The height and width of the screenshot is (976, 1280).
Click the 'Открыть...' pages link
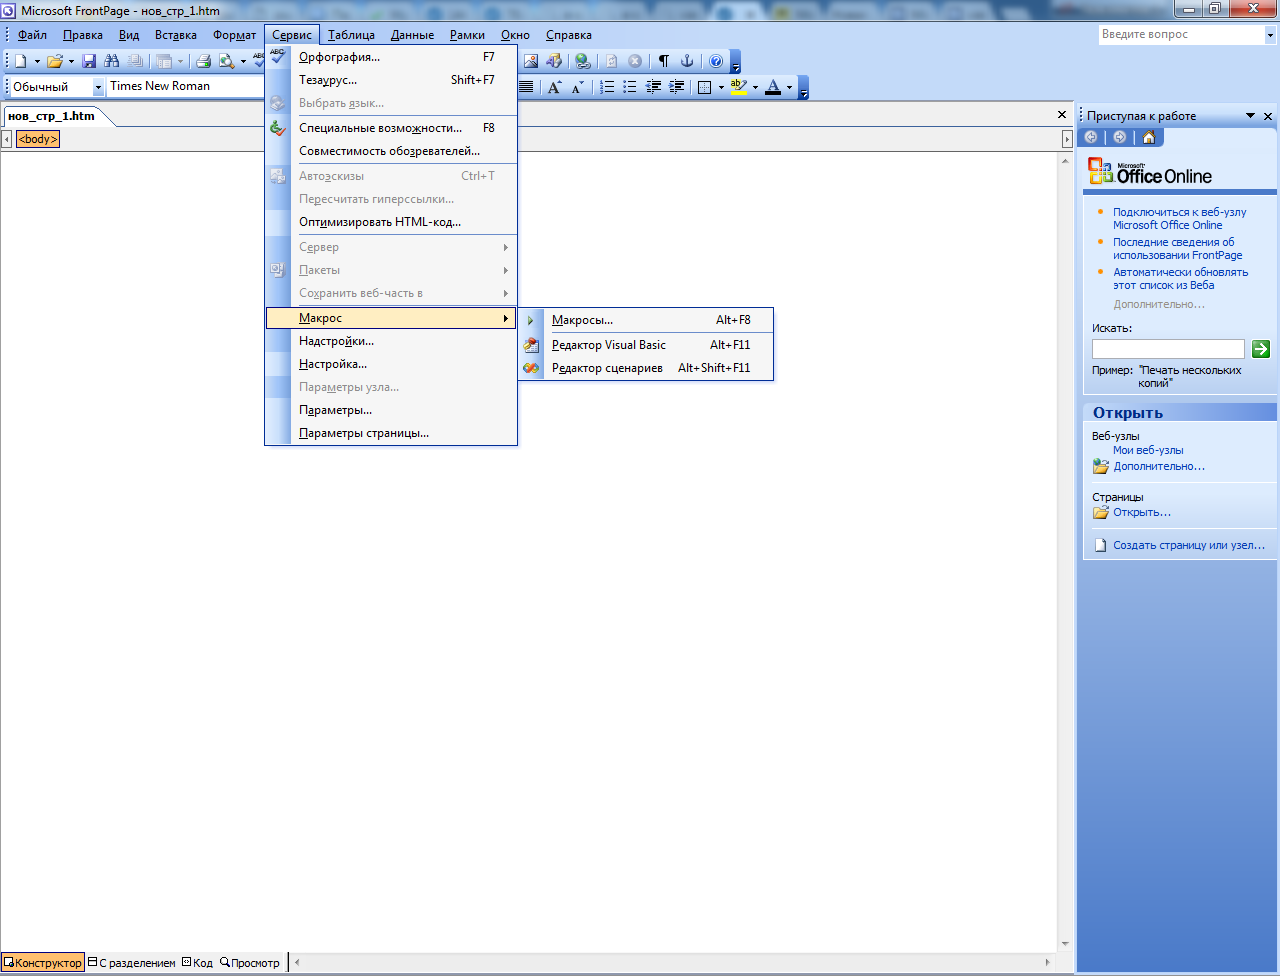tap(1142, 512)
